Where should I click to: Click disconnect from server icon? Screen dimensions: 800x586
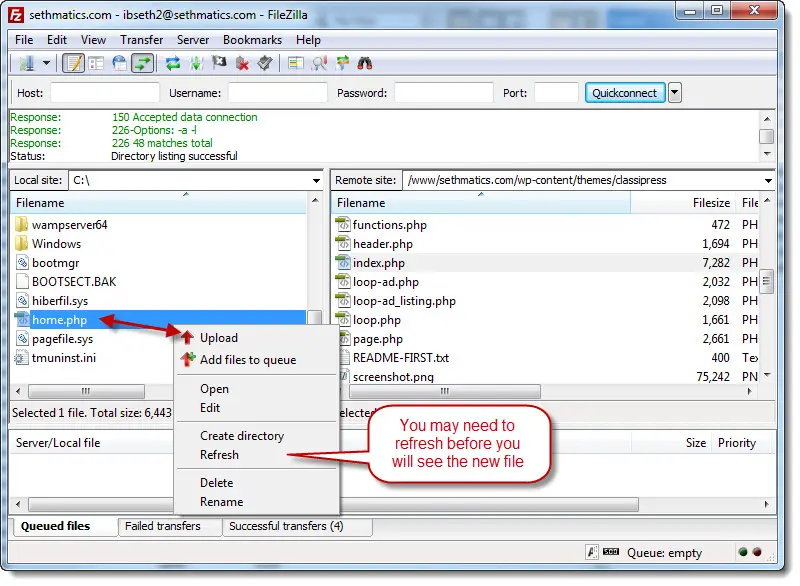242,63
